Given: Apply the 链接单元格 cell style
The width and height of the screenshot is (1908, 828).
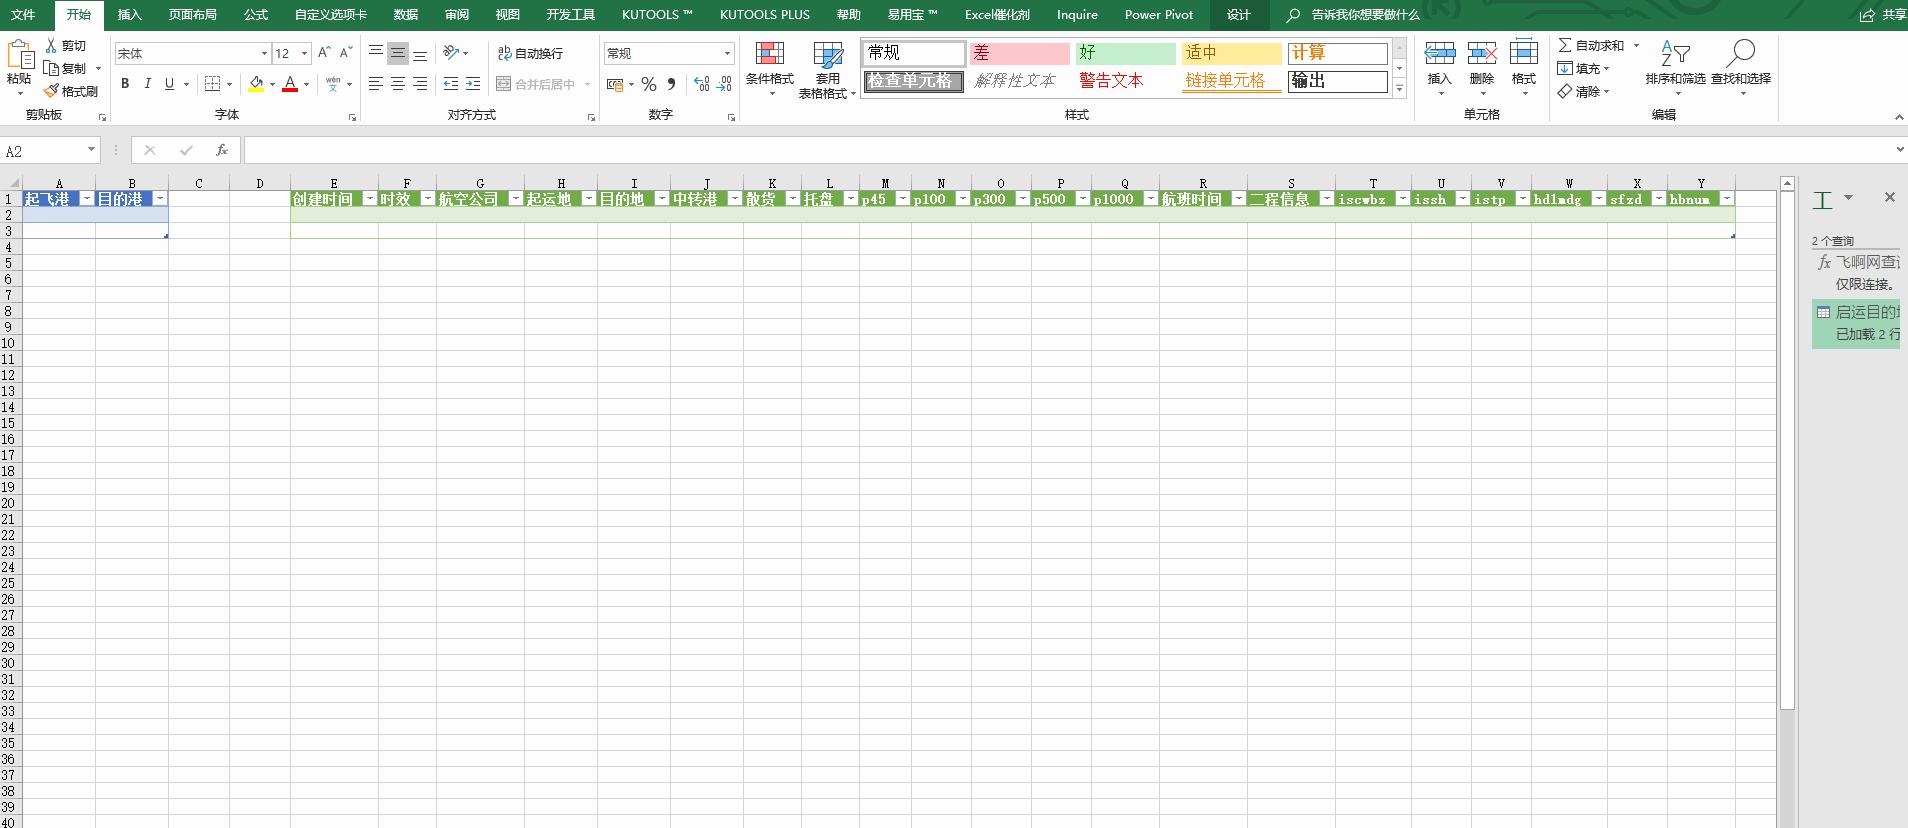Looking at the screenshot, I should tap(1231, 81).
